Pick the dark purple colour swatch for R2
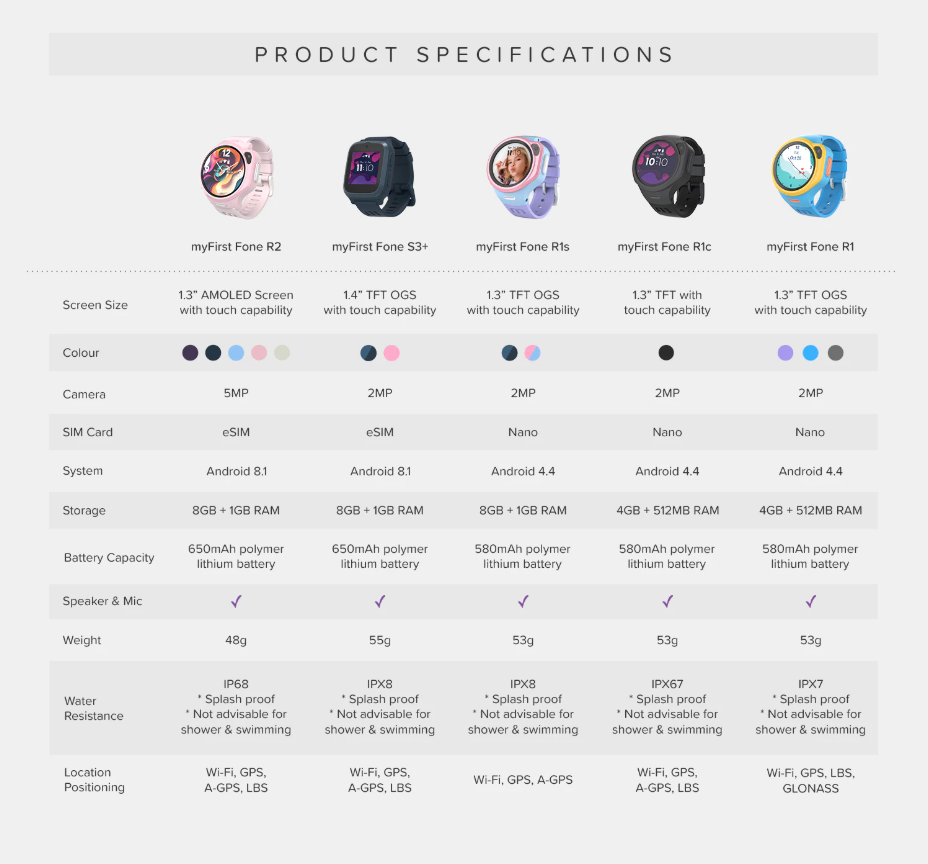Screen dimensions: 928x864 pyautogui.click(x=190, y=353)
